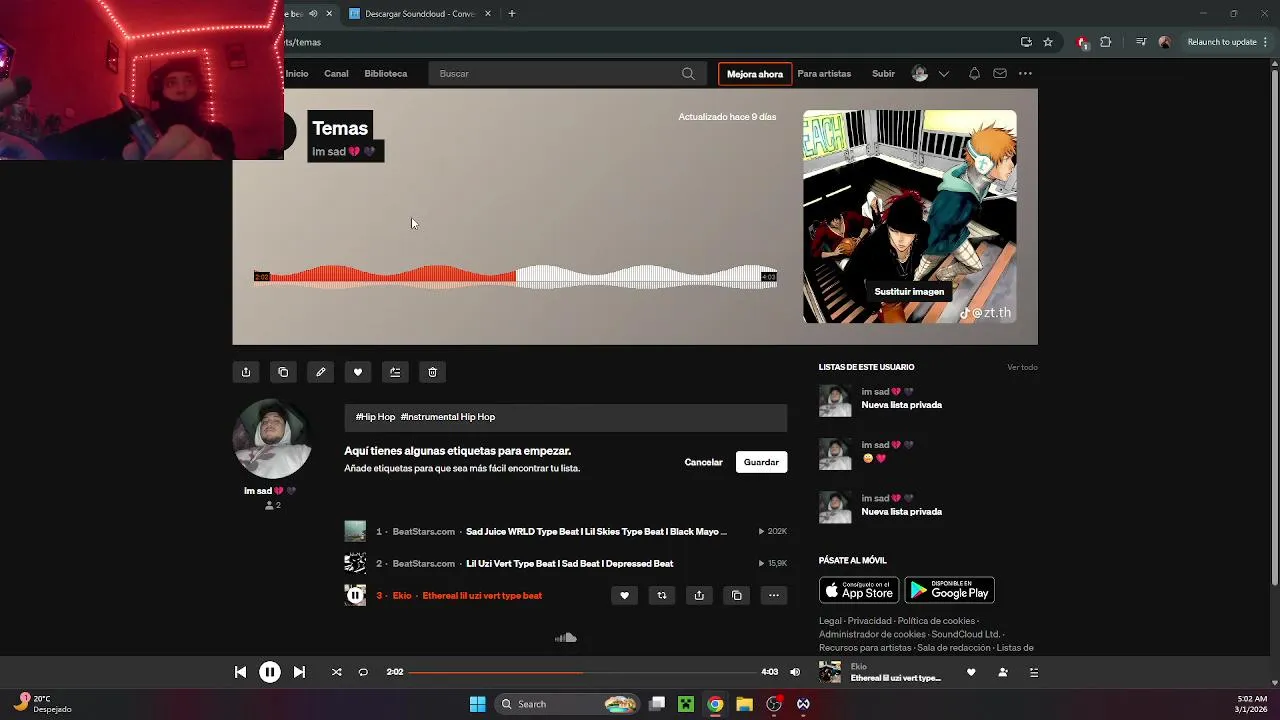Open the emoji-named playlist

coord(874,458)
